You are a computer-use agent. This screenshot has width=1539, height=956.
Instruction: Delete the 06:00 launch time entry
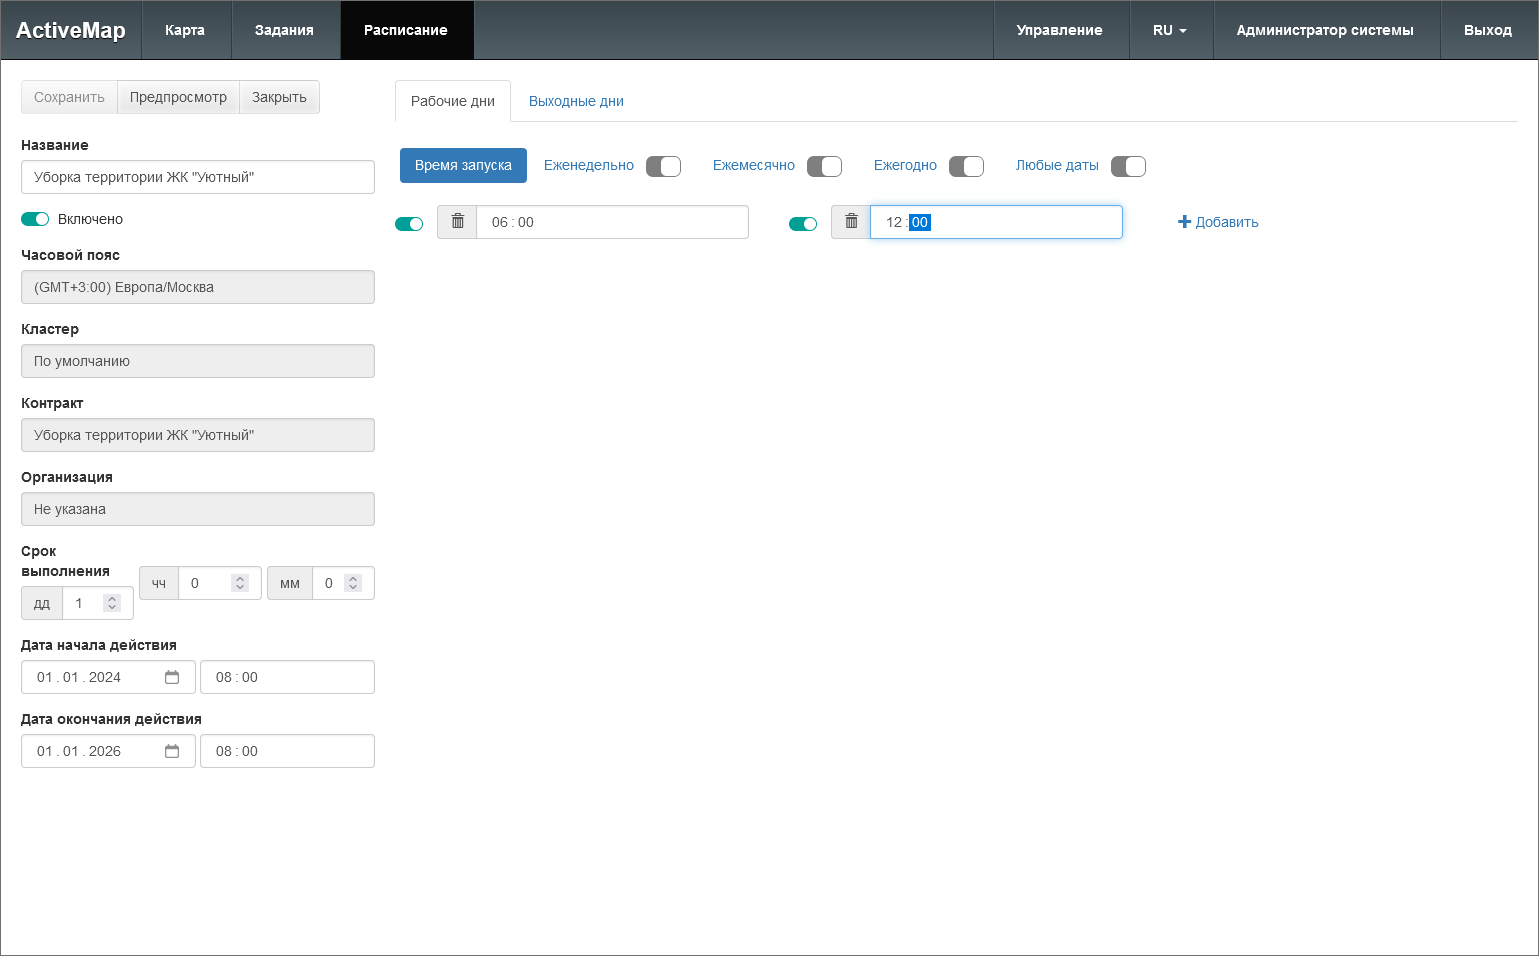pos(457,222)
